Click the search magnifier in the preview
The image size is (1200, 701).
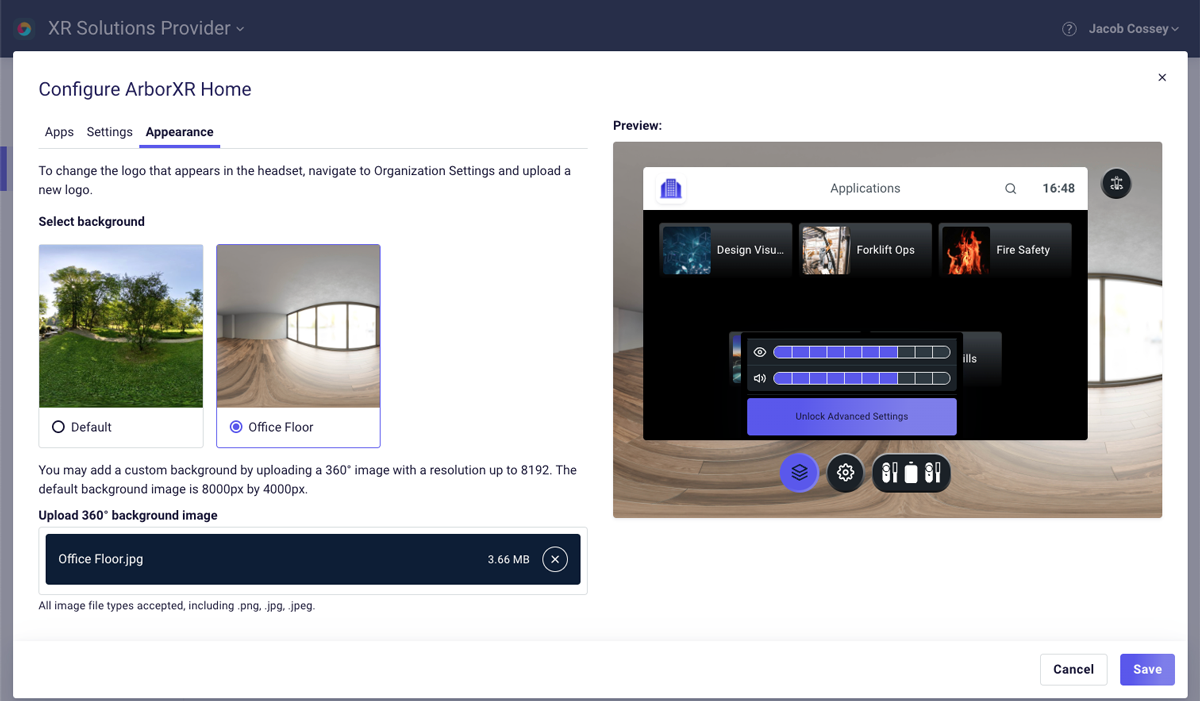pyautogui.click(x=1011, y=188)
